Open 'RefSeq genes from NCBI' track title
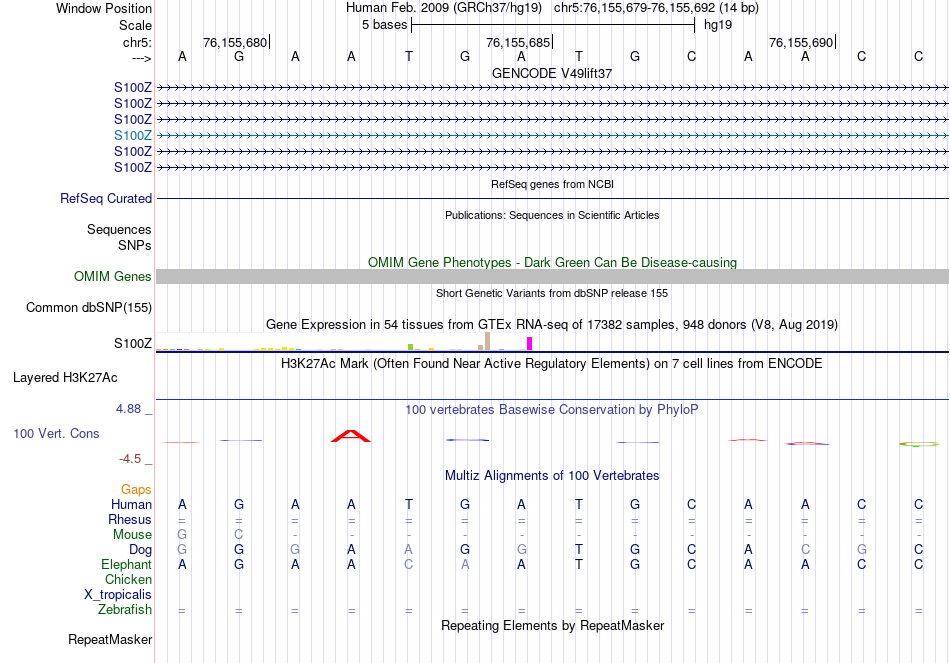The image size is (950, 663). [x=552, y=184]
